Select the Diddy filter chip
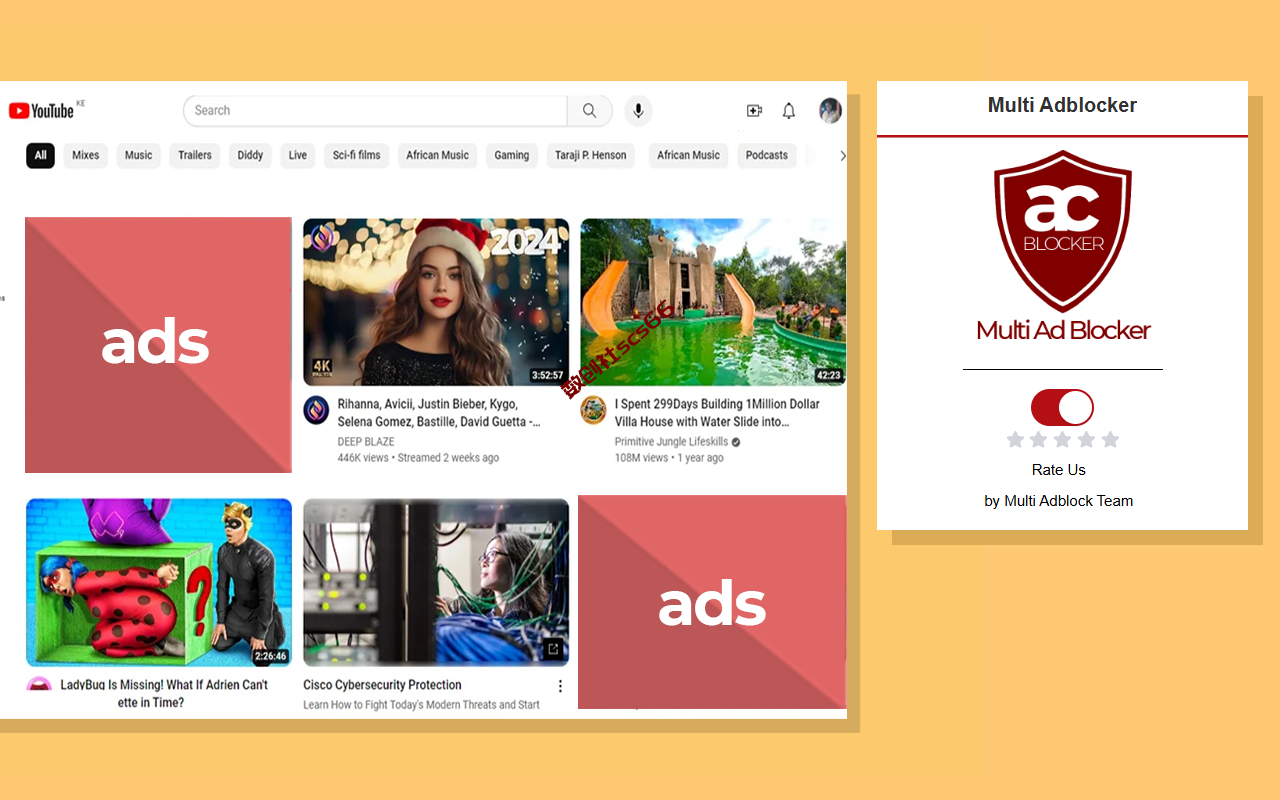This screenshot has width=1280, height=800. tap(251, 155)
